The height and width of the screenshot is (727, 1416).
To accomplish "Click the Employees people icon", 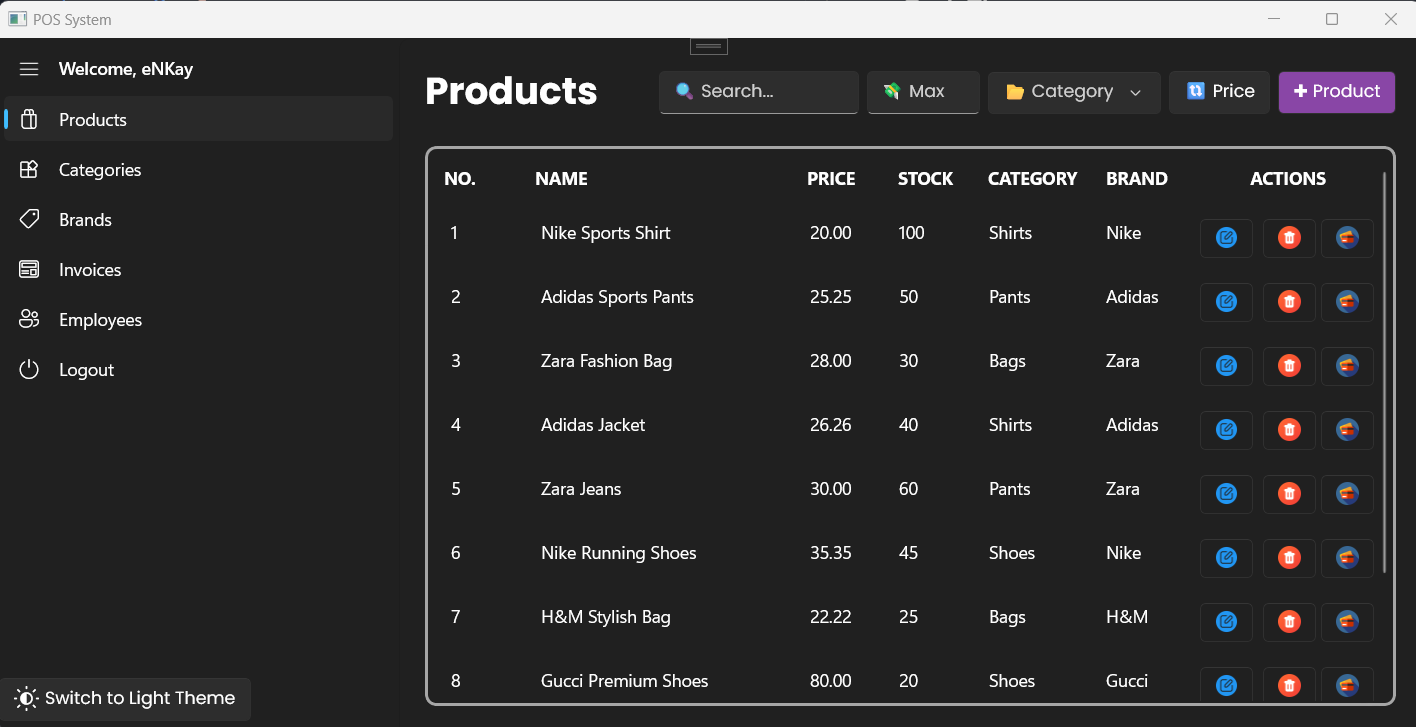I will 29,319.
